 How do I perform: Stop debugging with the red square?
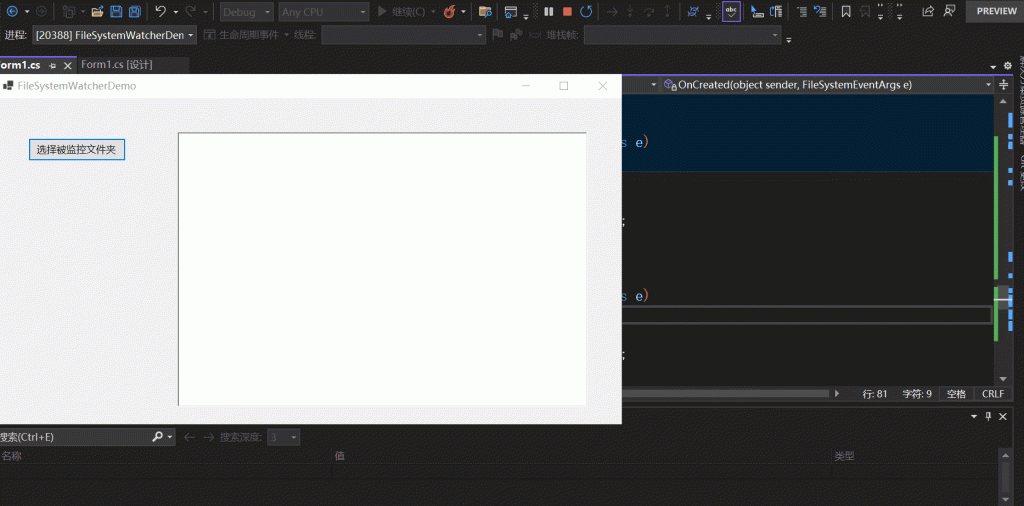(567, 12)
